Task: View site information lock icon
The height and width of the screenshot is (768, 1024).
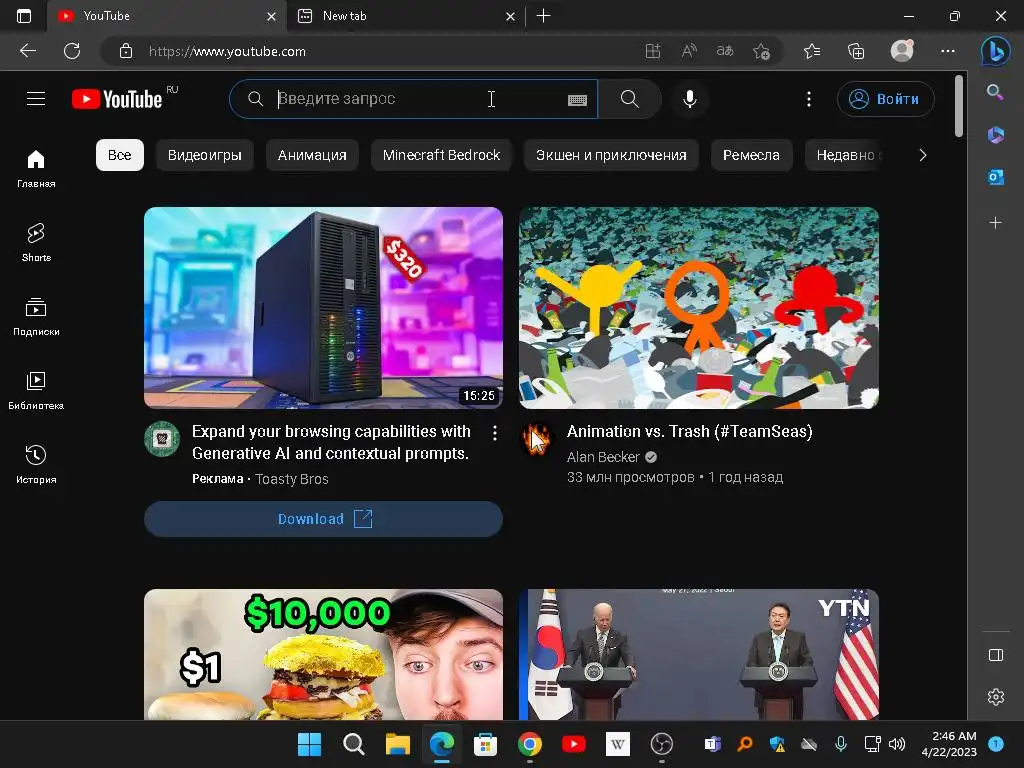Action: 126,51
